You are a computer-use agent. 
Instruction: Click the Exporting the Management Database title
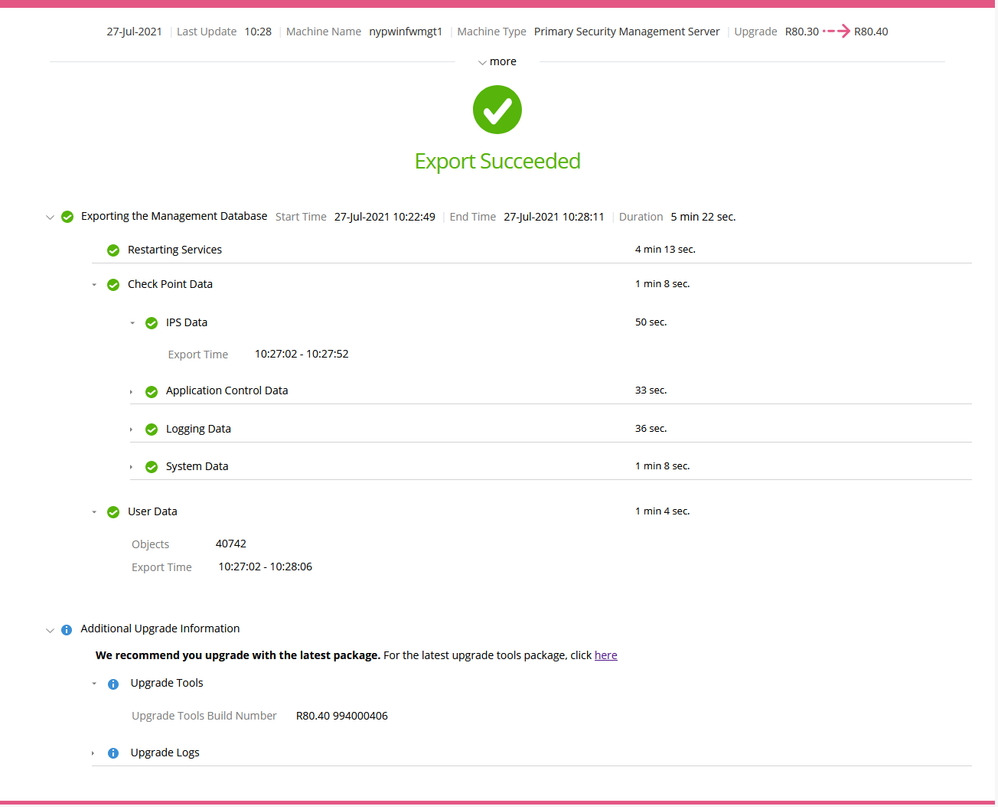pyautogui.click(x=174, y=216)
